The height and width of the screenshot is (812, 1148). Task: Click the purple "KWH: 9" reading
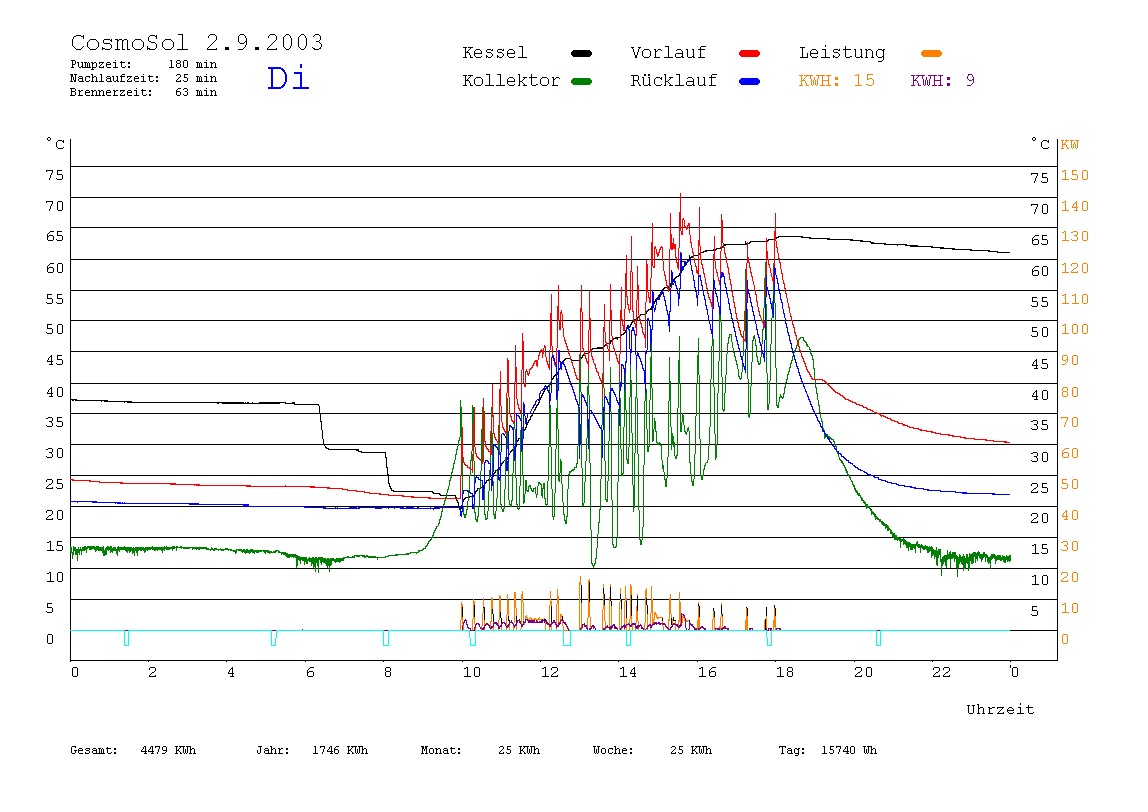(x=943, y=81)
